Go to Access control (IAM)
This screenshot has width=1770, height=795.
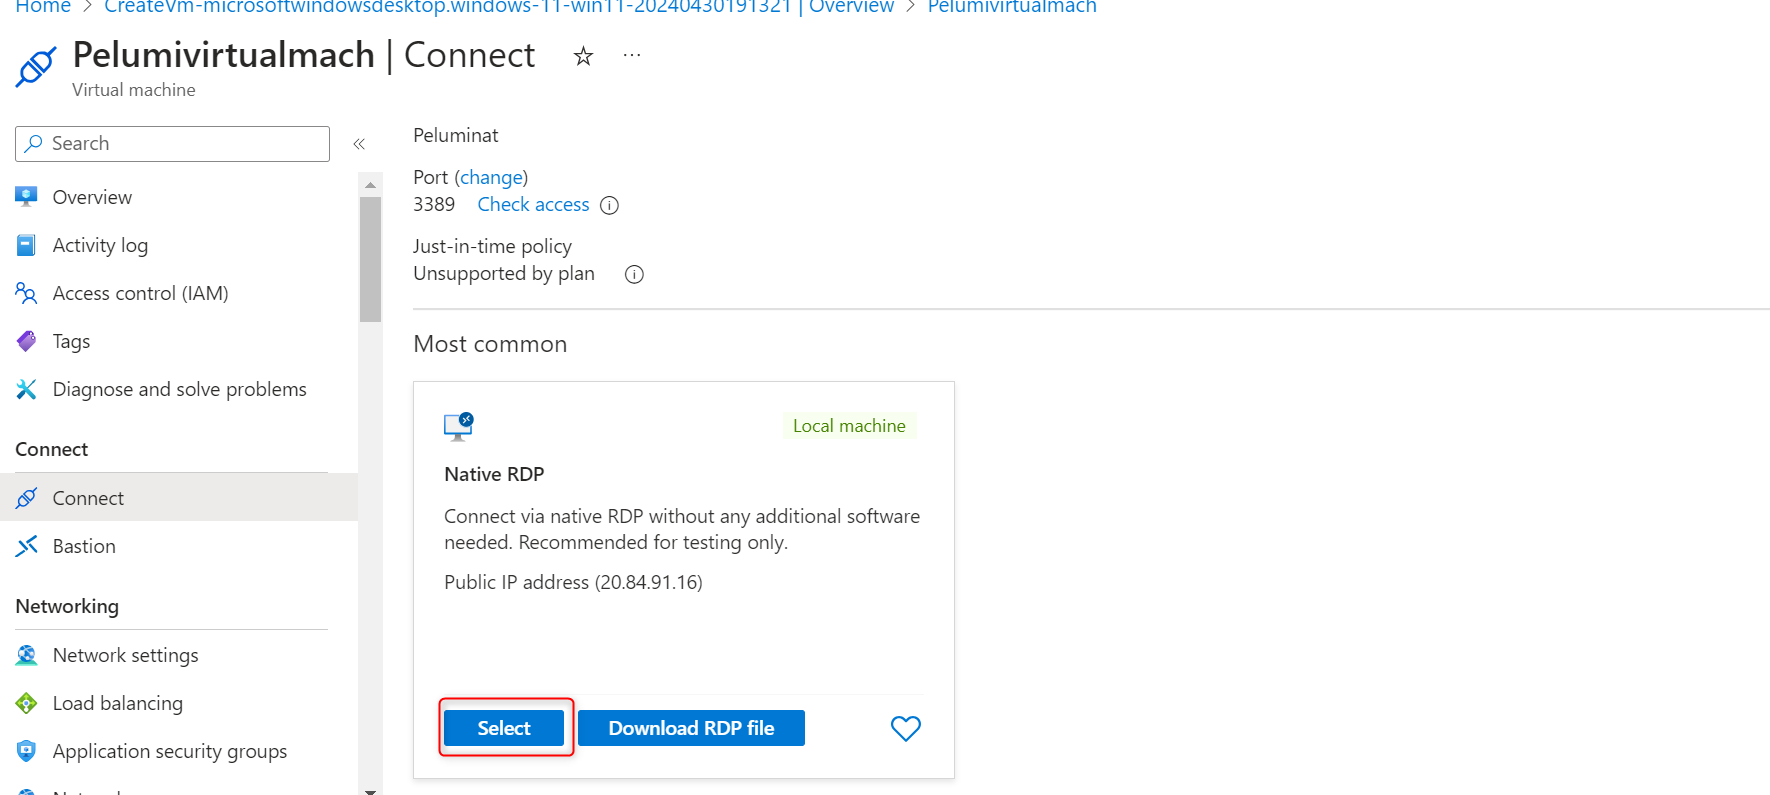(x=140, y=293)
